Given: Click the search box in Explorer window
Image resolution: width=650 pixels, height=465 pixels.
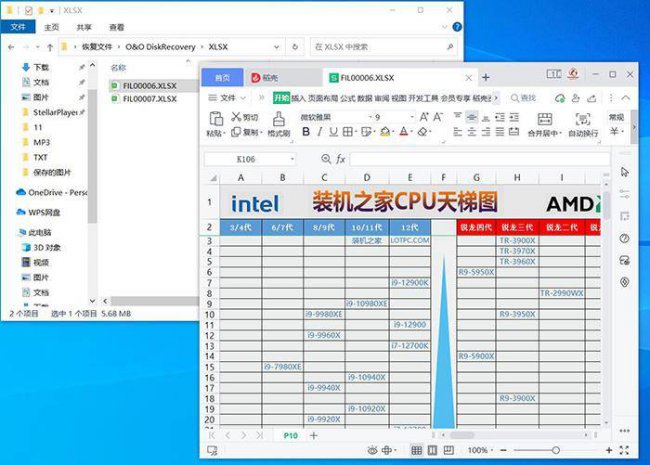Looking at the screenshot, I should click(383, 47).
